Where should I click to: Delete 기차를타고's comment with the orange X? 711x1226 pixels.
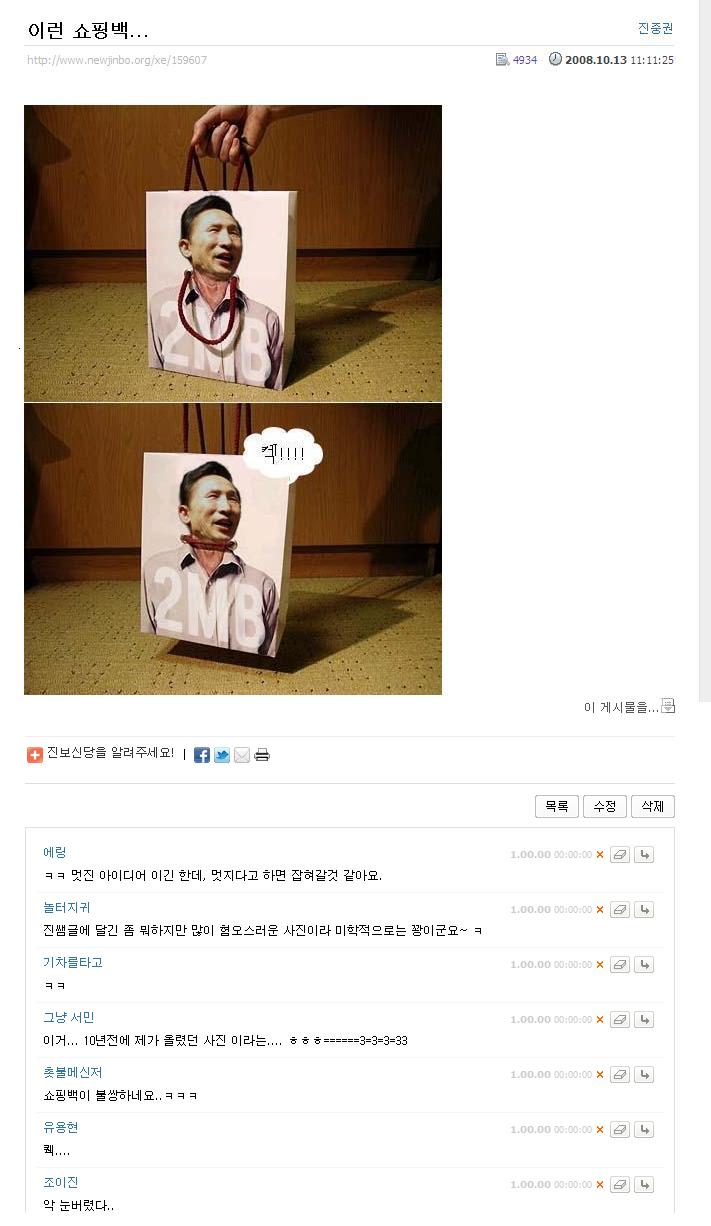pos(600,965)
